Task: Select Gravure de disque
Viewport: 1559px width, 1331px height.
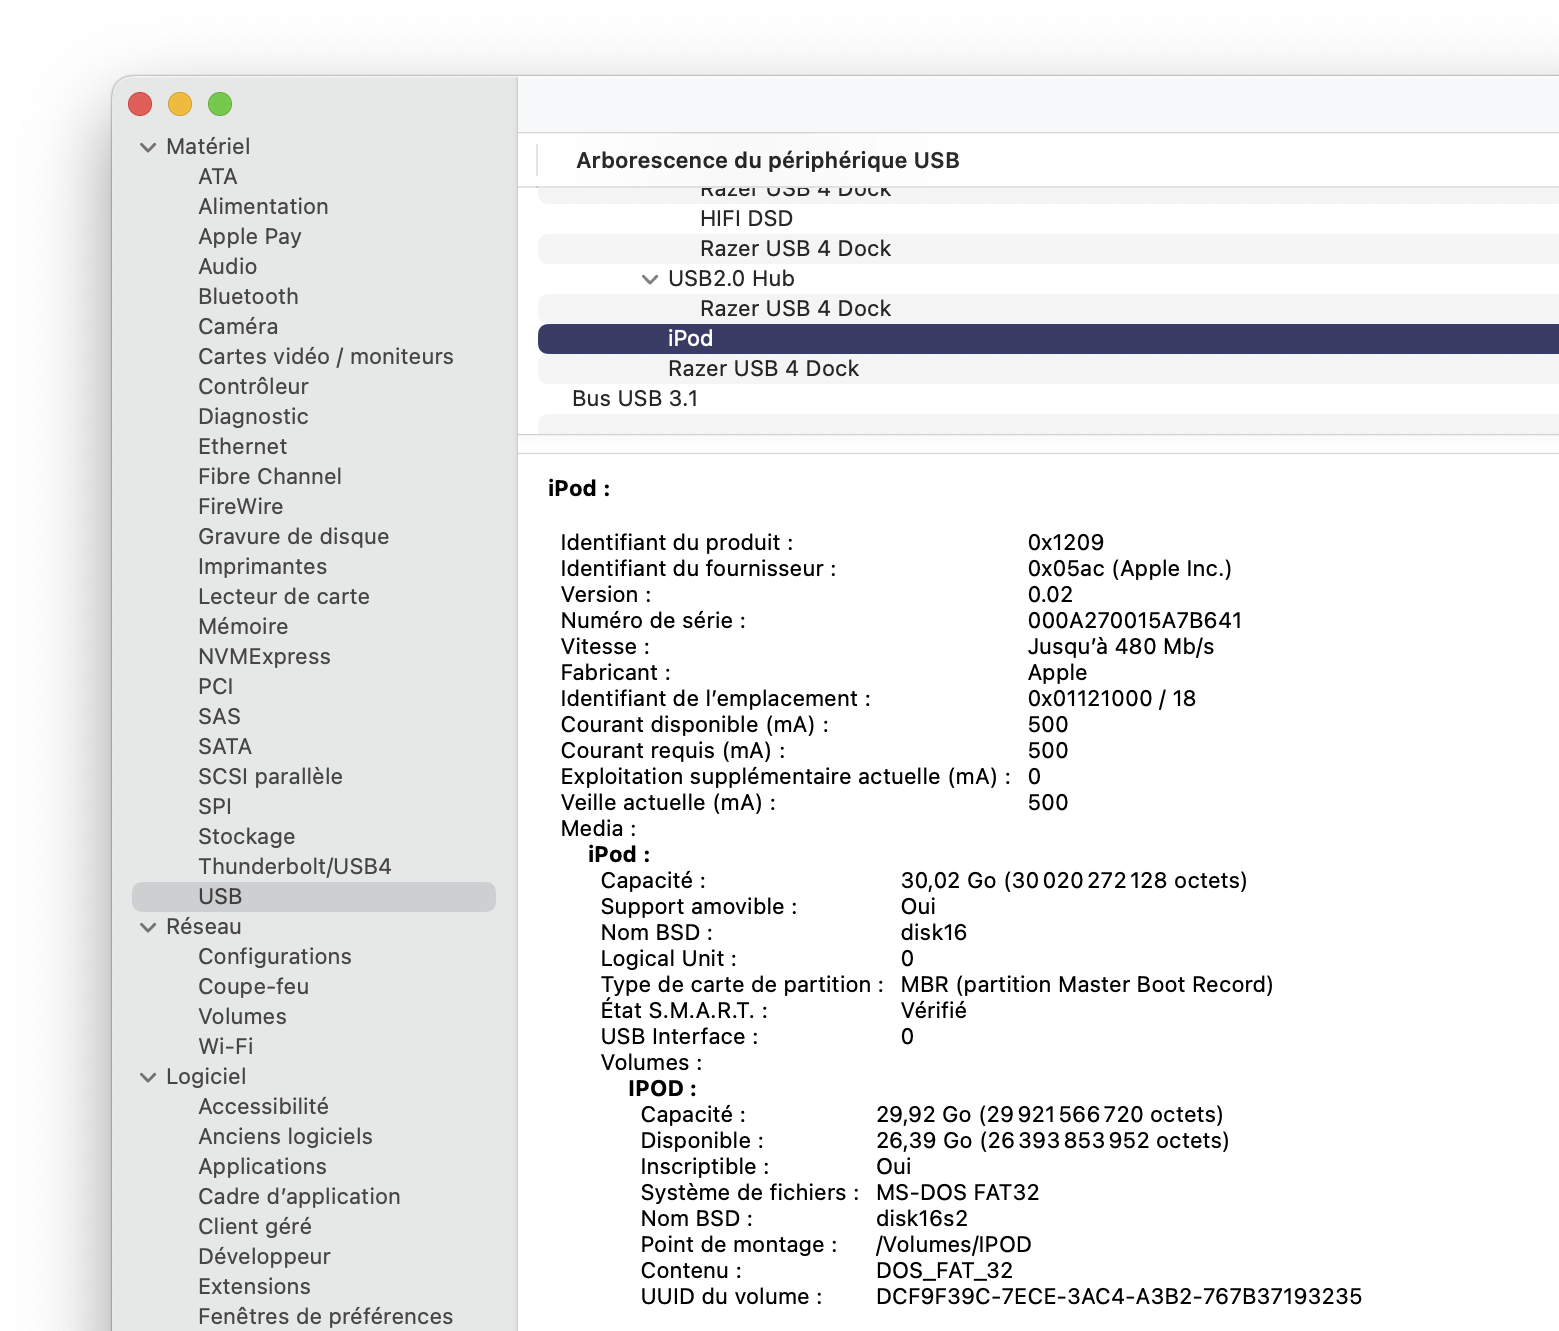Action: pyautogui.click(x=294, y=537)
